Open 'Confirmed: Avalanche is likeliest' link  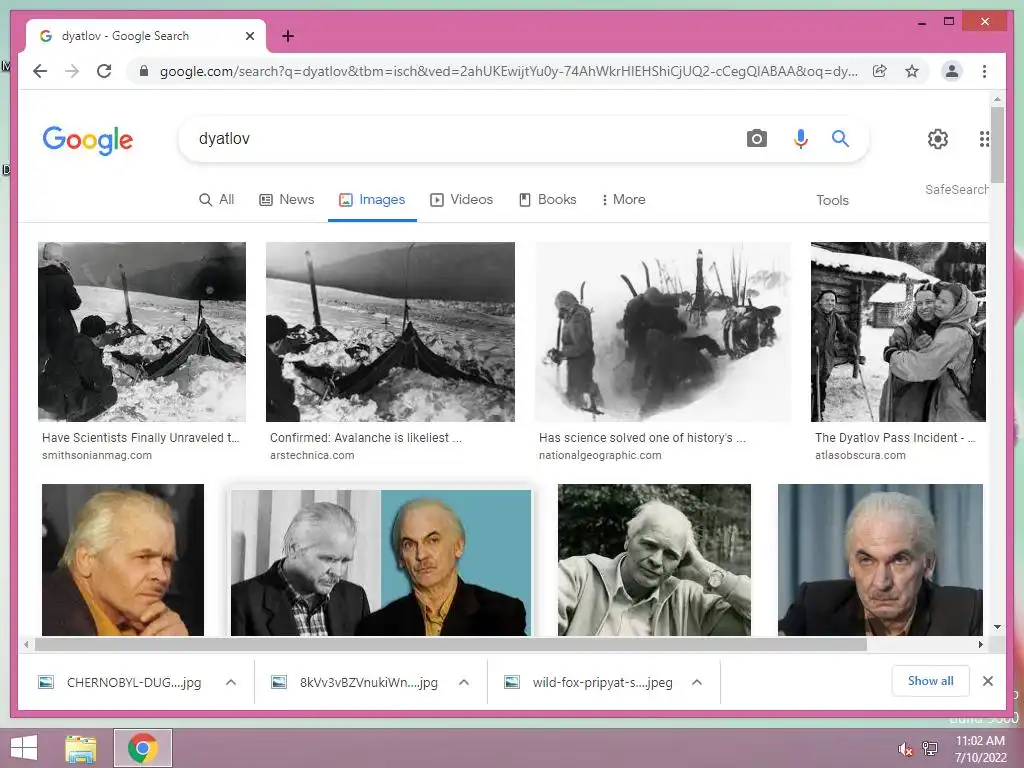tap(366, 438)
